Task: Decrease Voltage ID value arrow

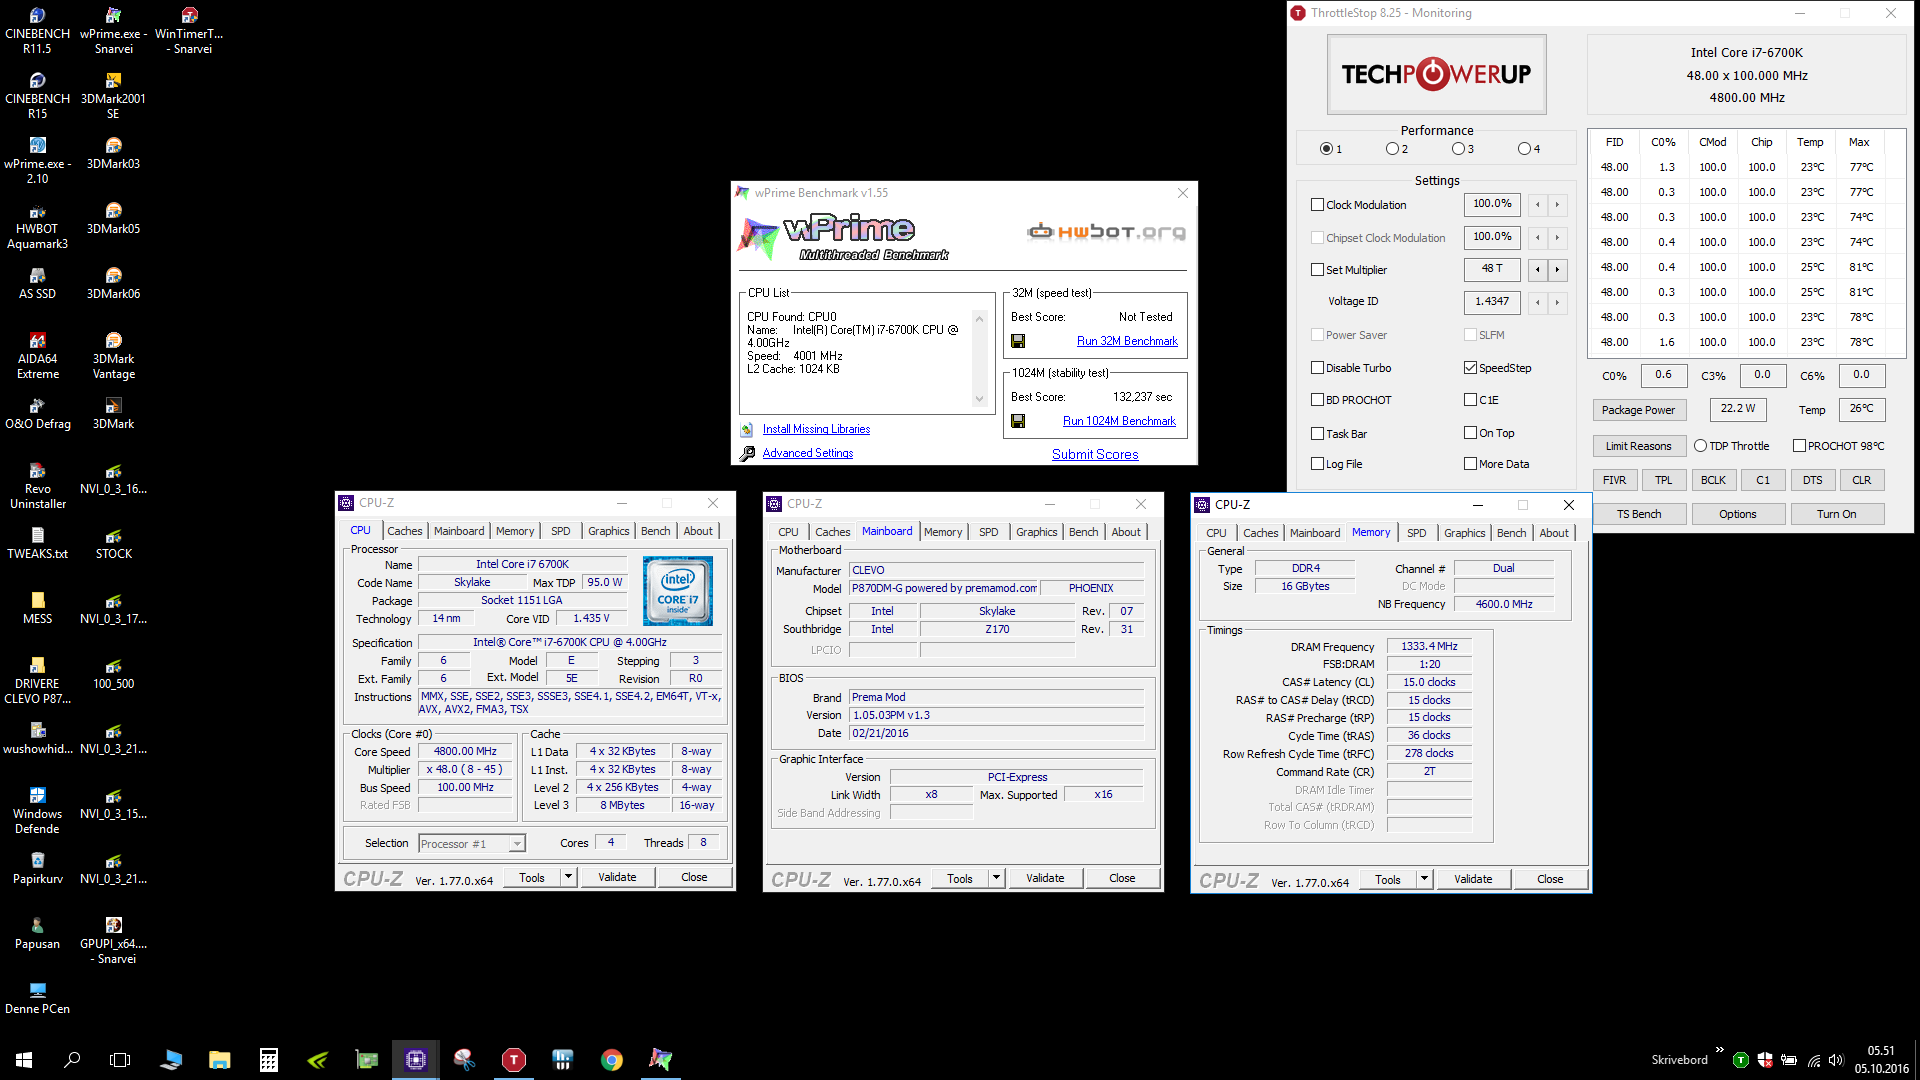Action: (1538, 302)
